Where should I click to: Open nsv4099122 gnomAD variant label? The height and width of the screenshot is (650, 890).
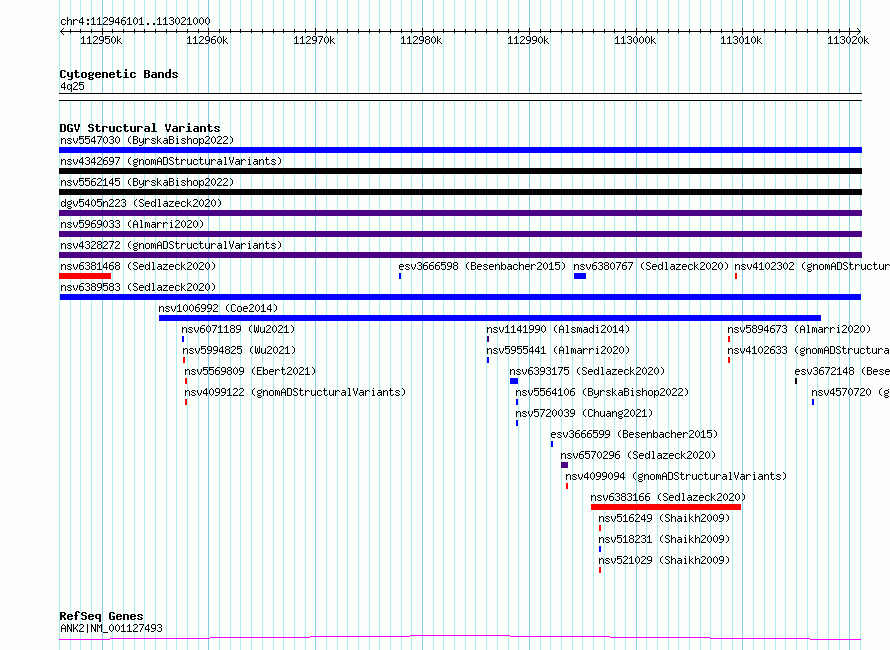pyautogui.click(x=295, y=392)
